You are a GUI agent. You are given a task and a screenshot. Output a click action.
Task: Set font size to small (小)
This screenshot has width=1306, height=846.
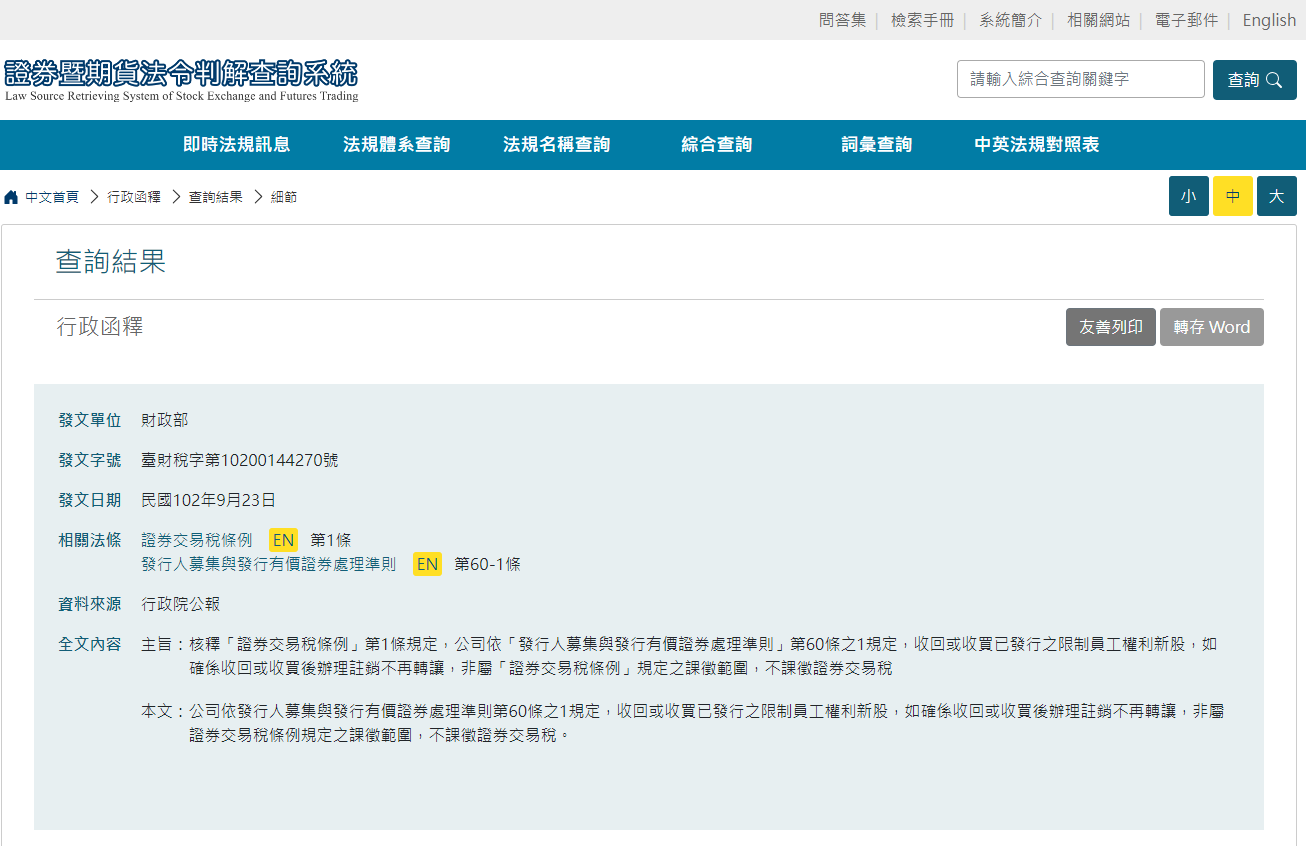pos(1189,196)
